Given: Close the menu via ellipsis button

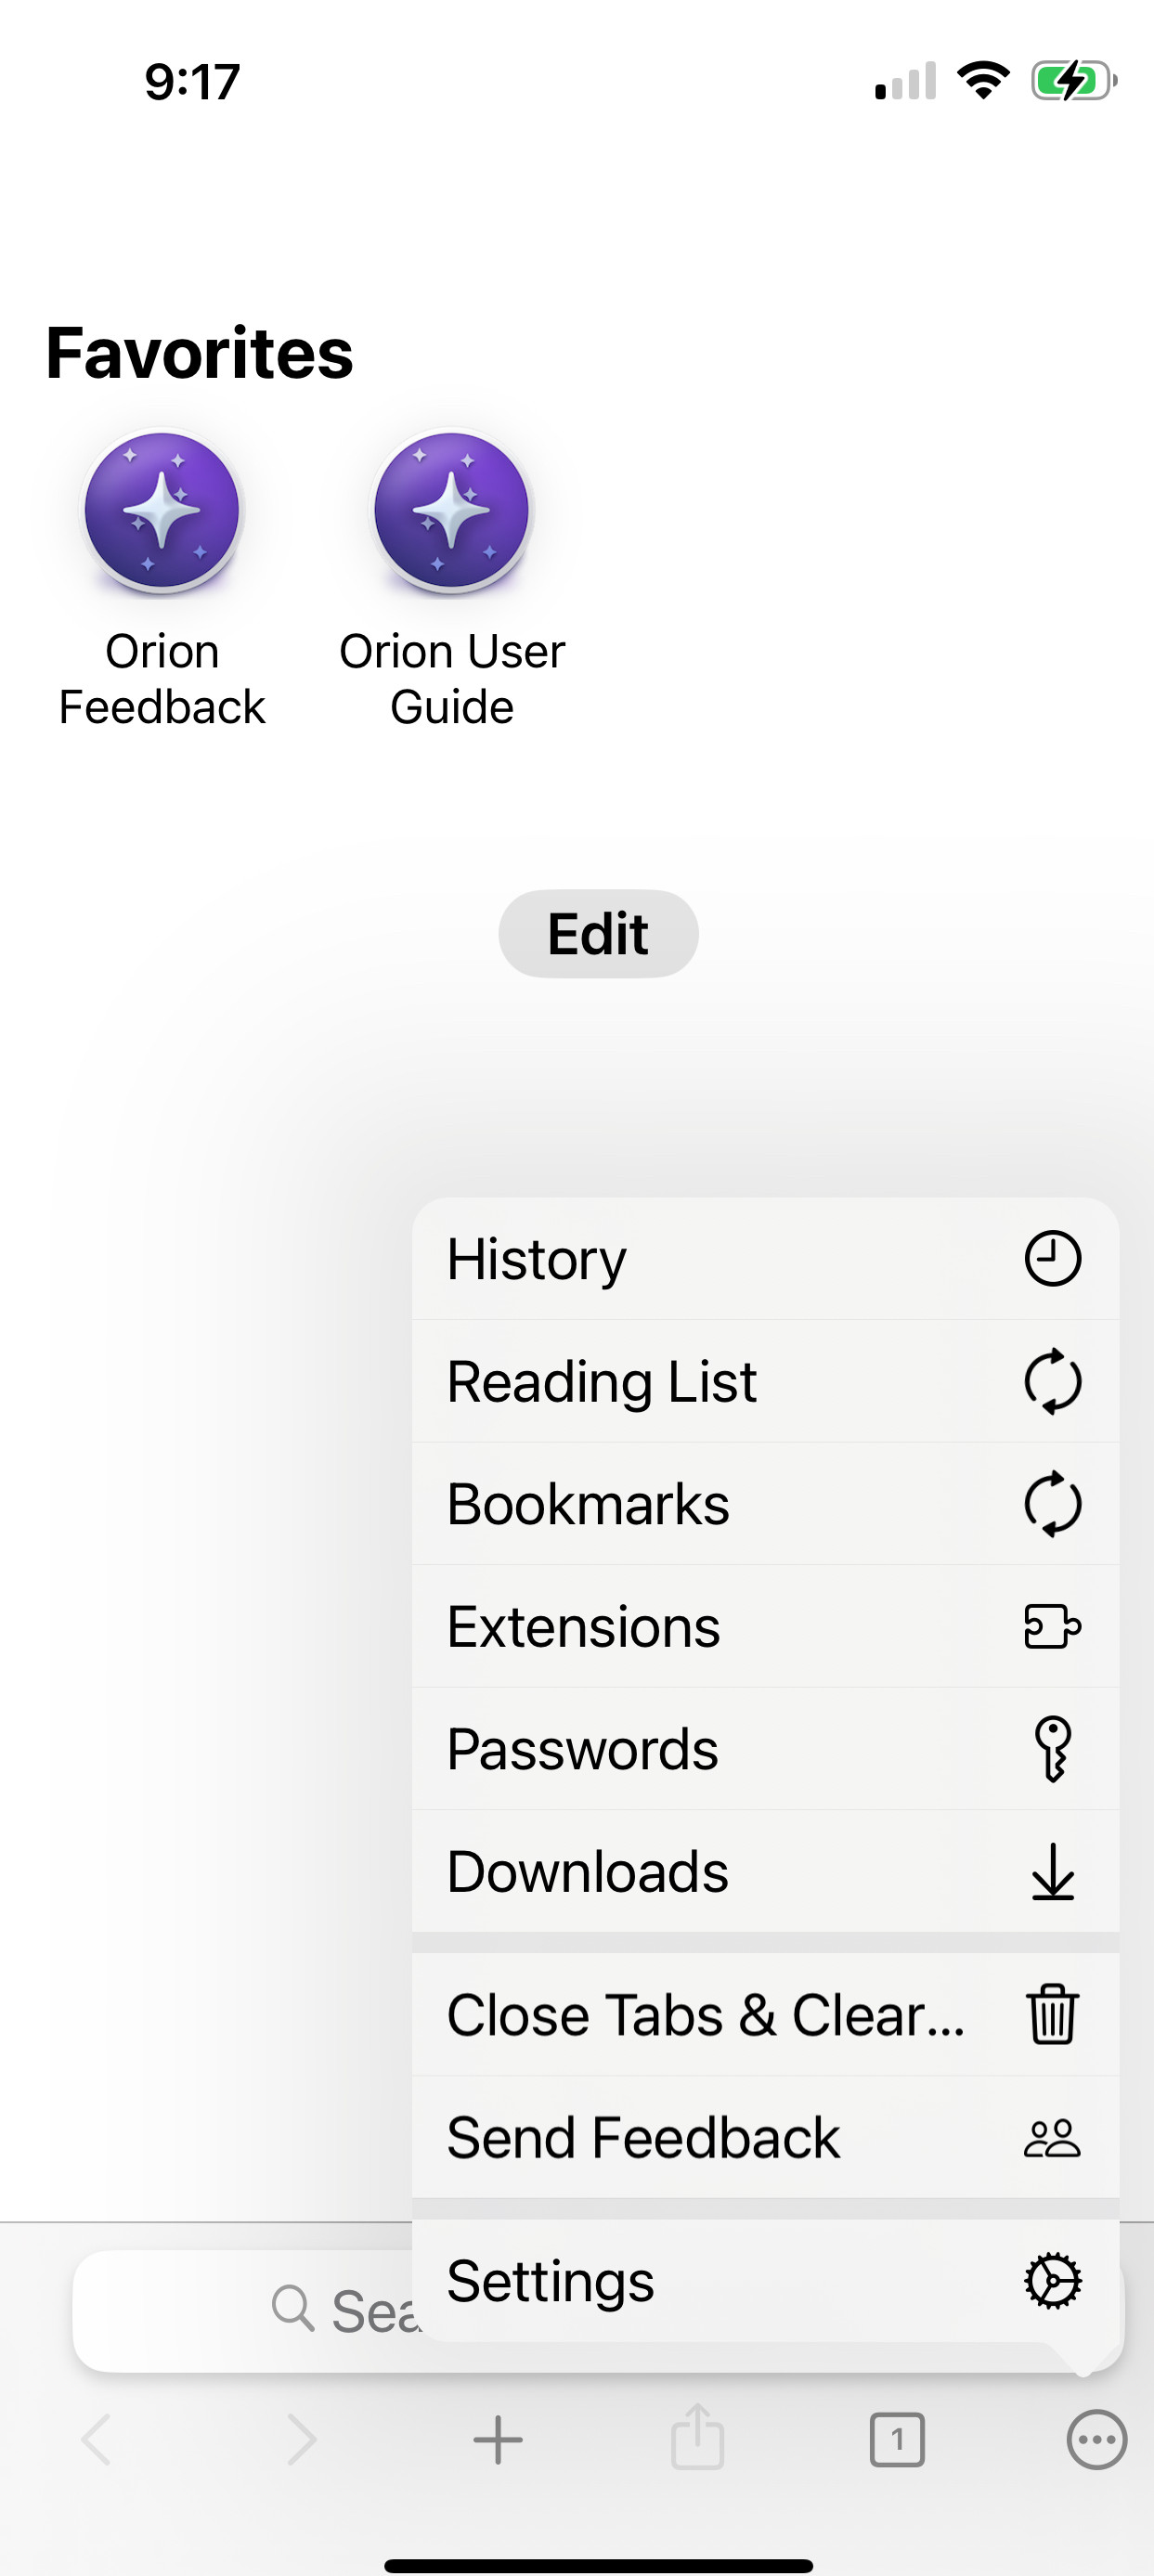Looking at the screenshot, I should click(x=1096, y=2440).
